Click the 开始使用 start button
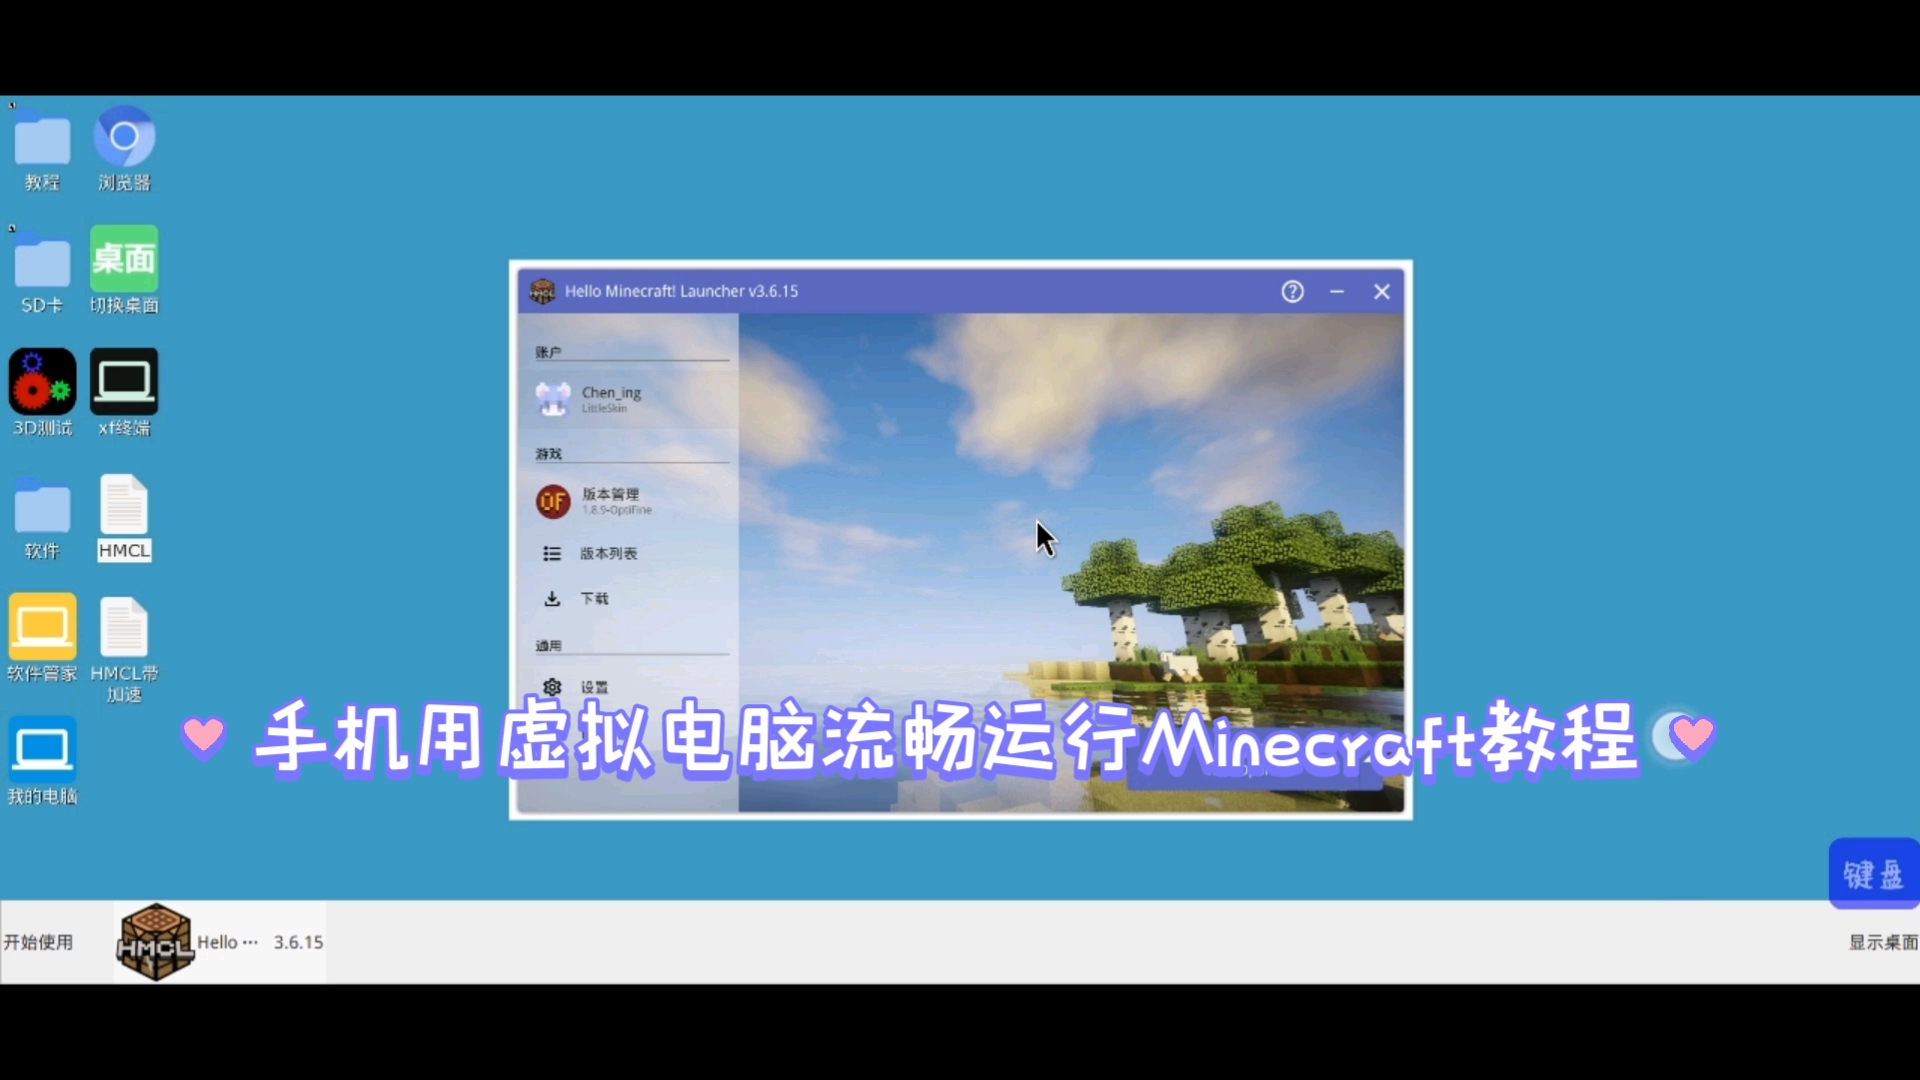Viewport: 1920px width, 1080px height. (38, 942)
